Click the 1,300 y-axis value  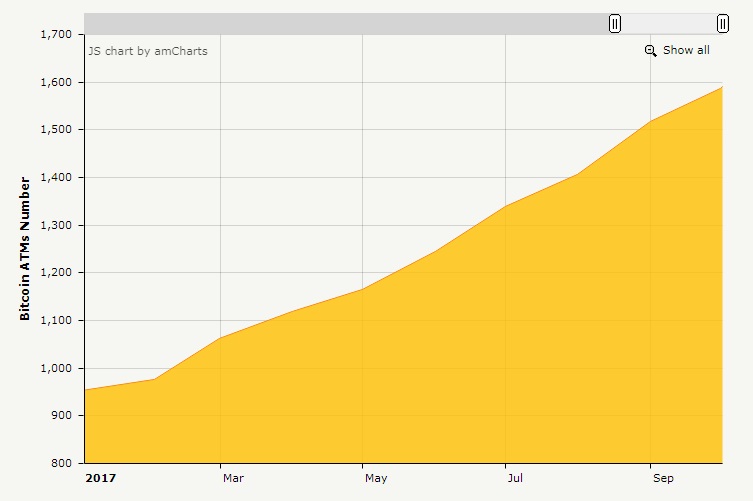[x=56, y=225]
